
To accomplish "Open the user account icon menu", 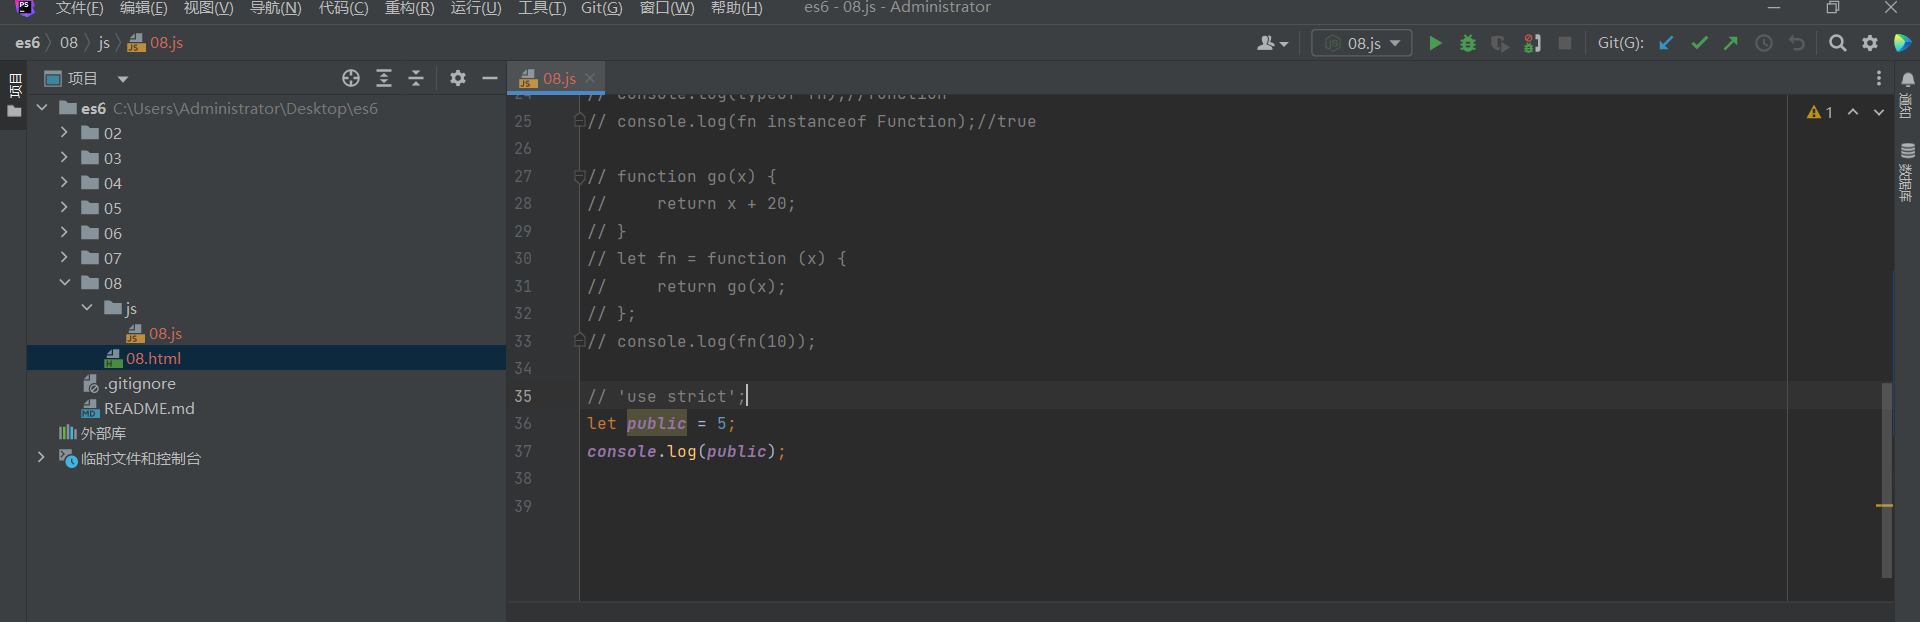I will click(x=1272, y=43).
